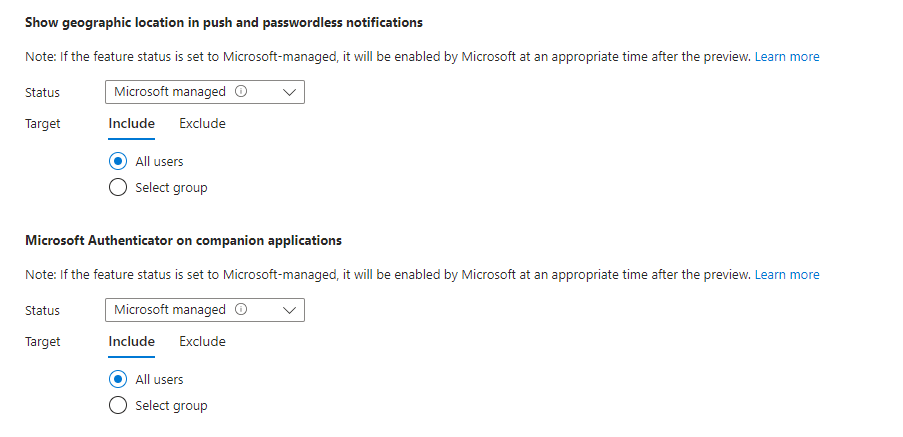This screenshot has width=903, height=437.
Task: Switch to Include tab for geographic location target
Action: (x=131, y=124)
